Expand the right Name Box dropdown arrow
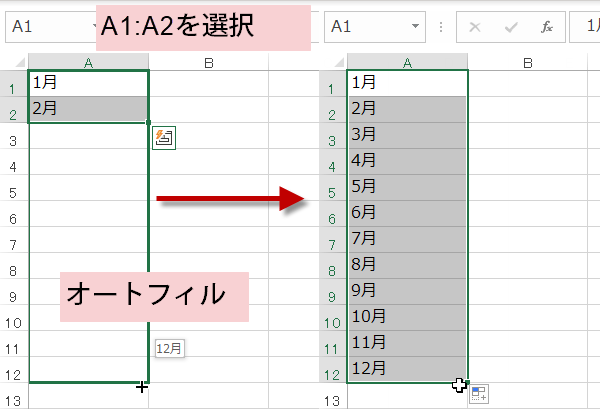This screenshot has width=600, height=409. pos(416,27)
